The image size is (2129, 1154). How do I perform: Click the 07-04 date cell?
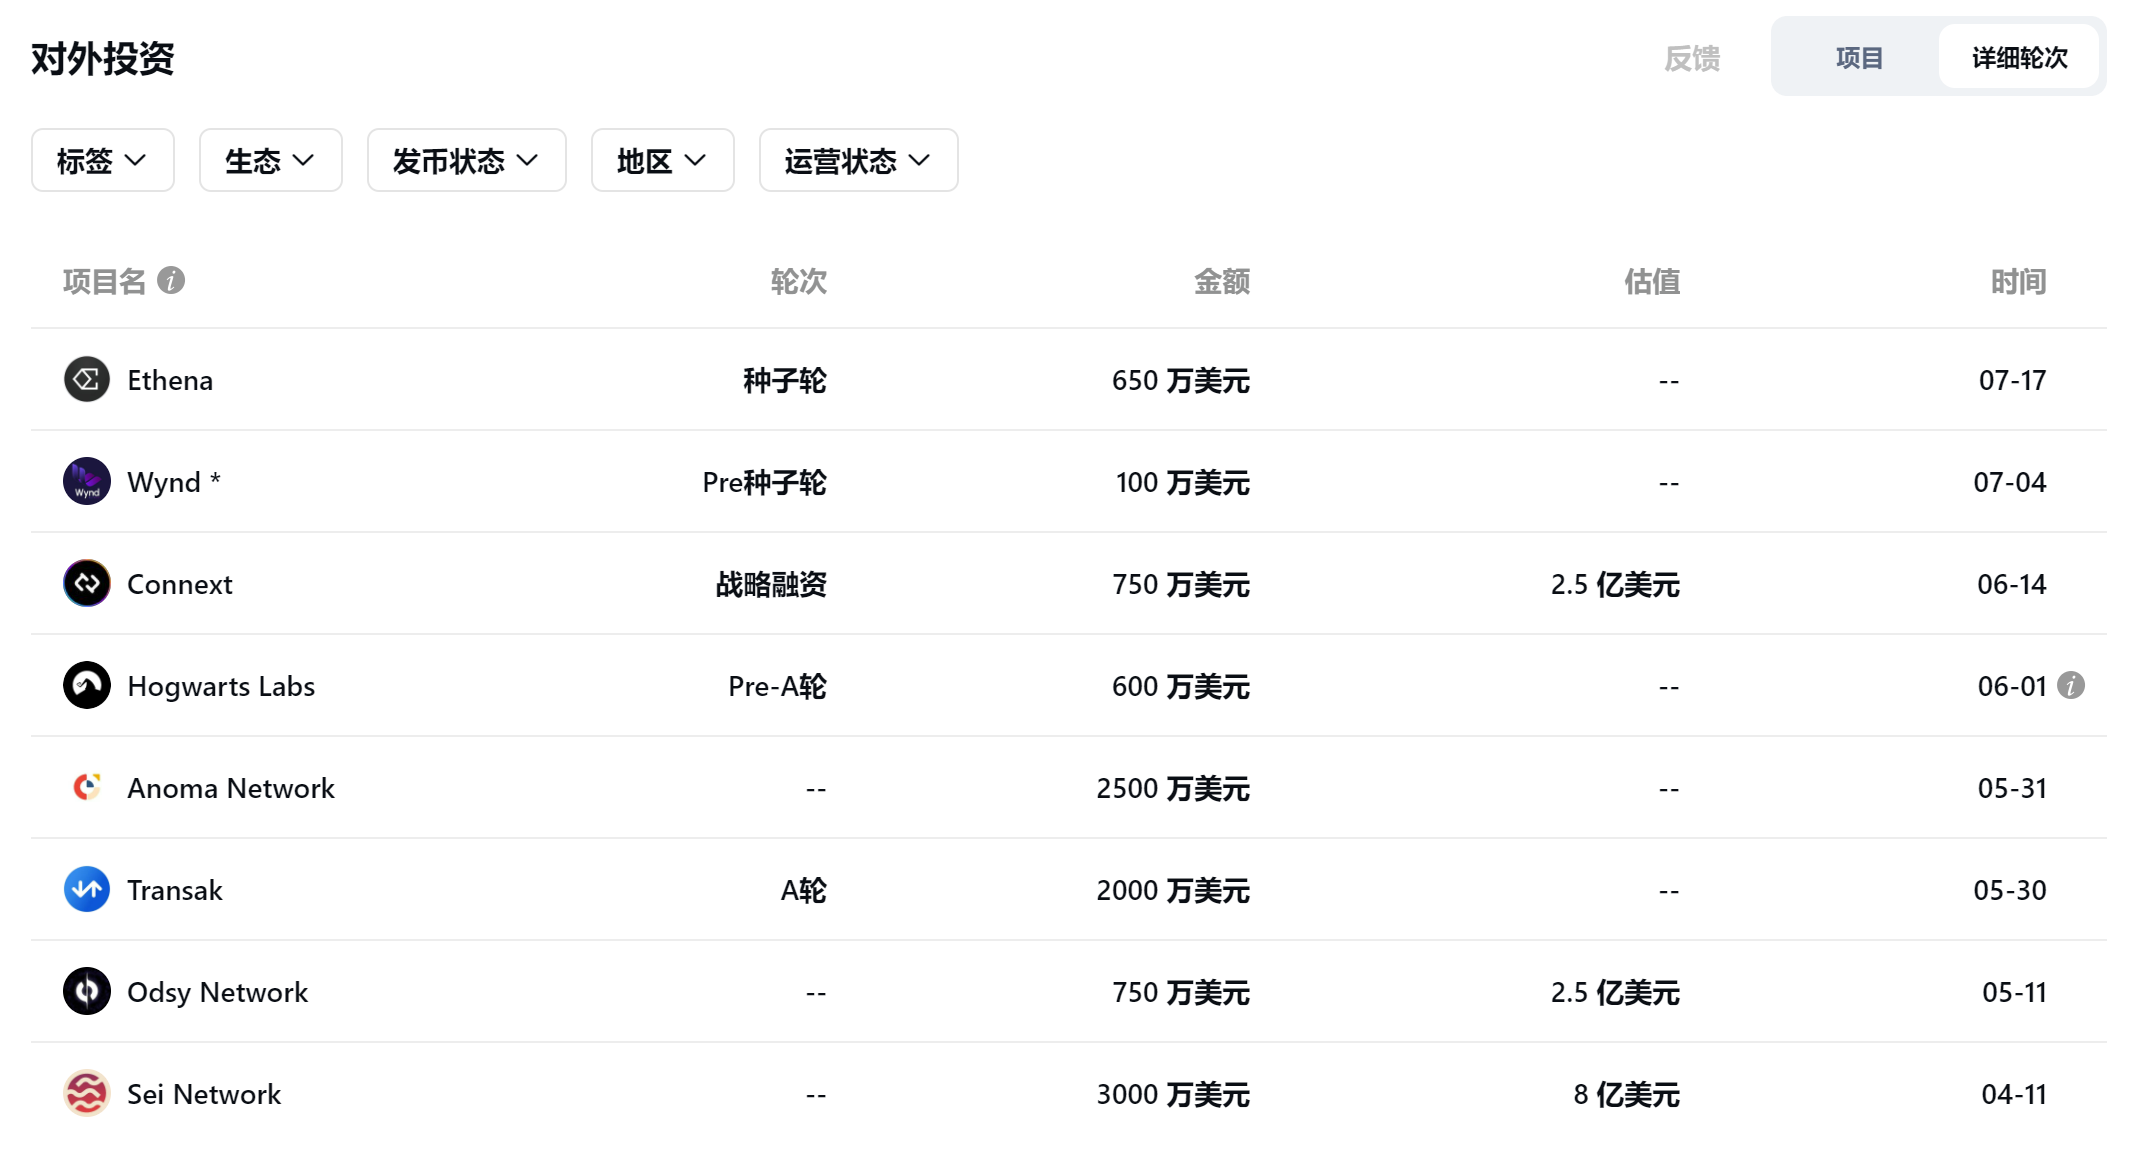point(2010,483)
